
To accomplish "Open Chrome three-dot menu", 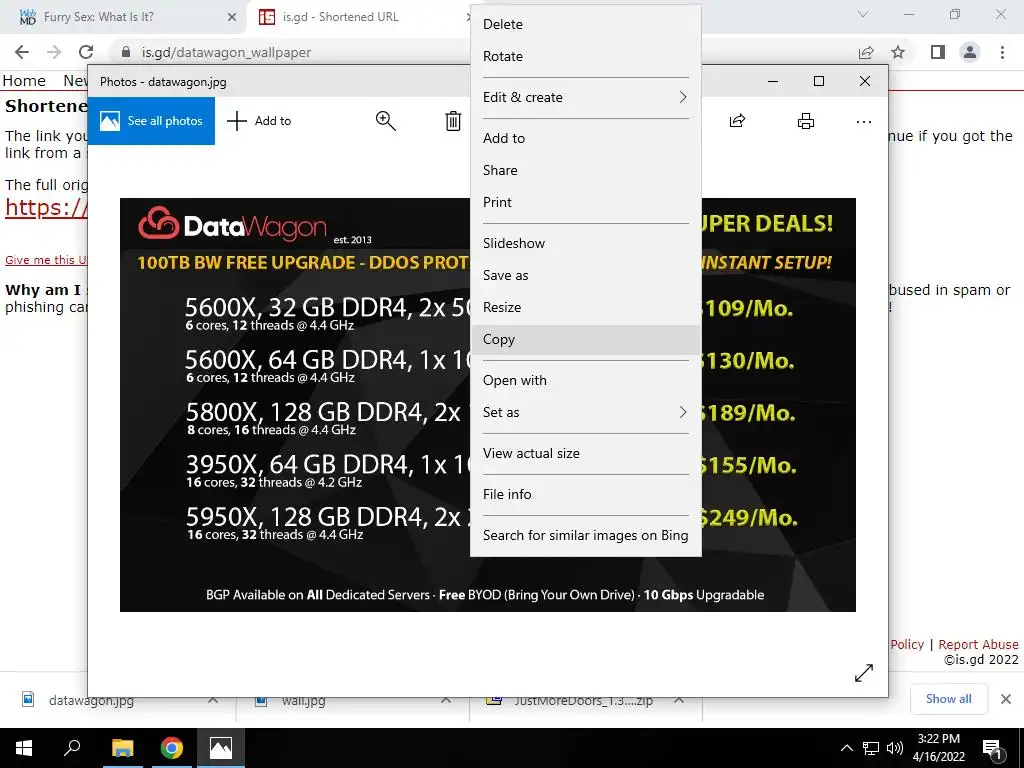I will tap(1002, 52).
